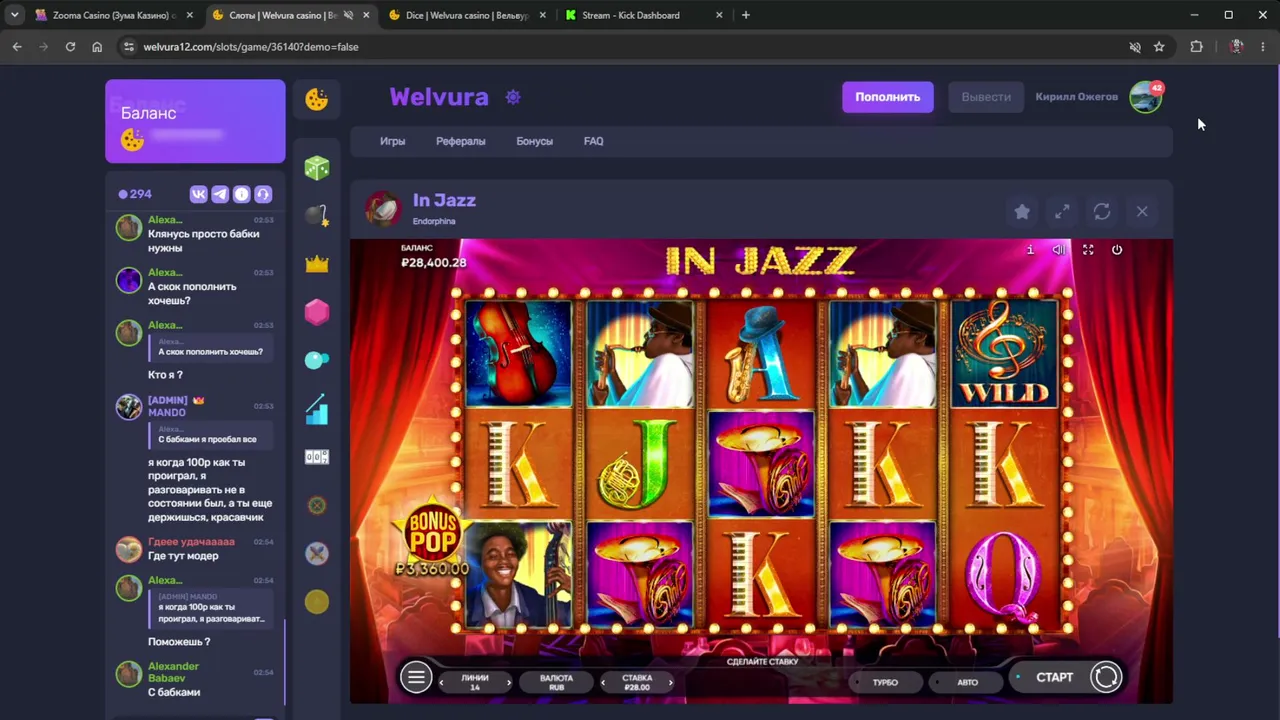1280x720 pixels.
Task: Open the tab search dropdown arrow
Action: tap(15, 15)
